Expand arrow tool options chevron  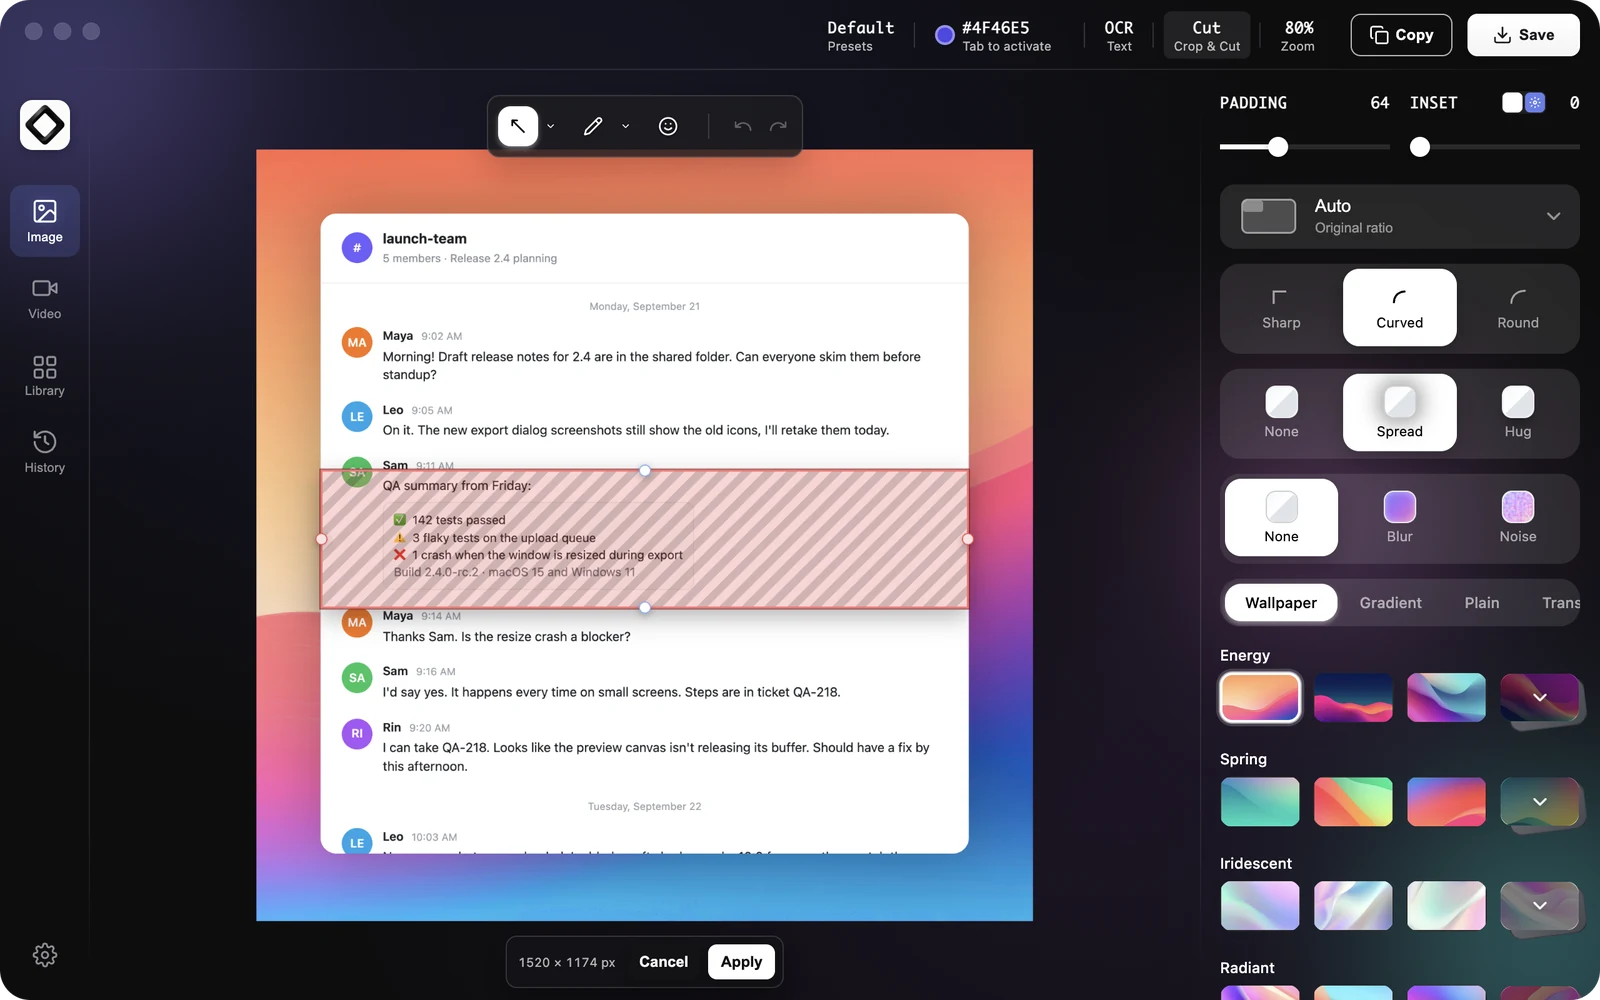click(550, 127)
